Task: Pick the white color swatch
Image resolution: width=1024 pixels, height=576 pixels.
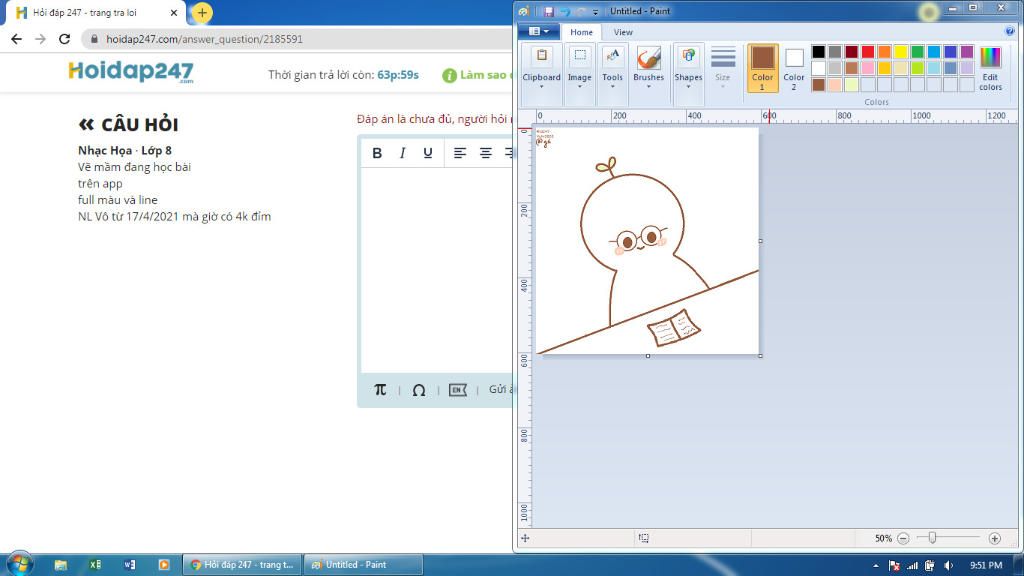Action: click(x=818, y=68)
